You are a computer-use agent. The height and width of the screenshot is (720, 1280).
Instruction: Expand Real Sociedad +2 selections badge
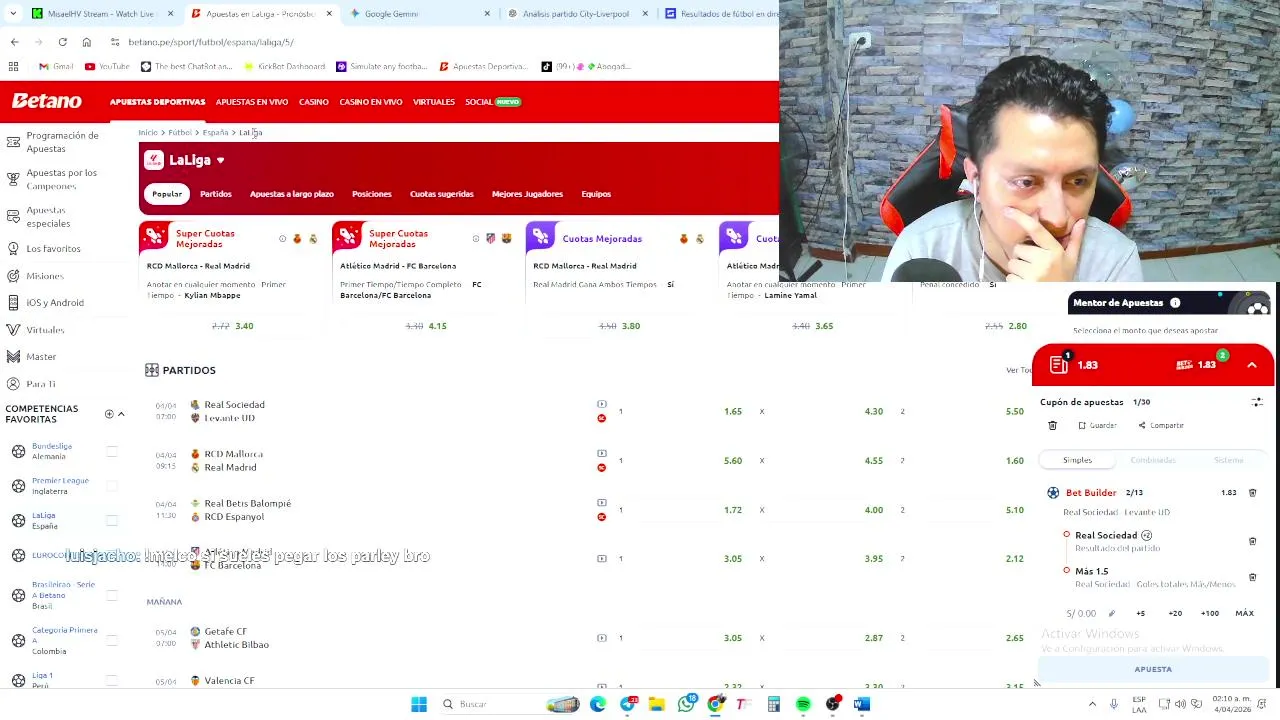1146,536
